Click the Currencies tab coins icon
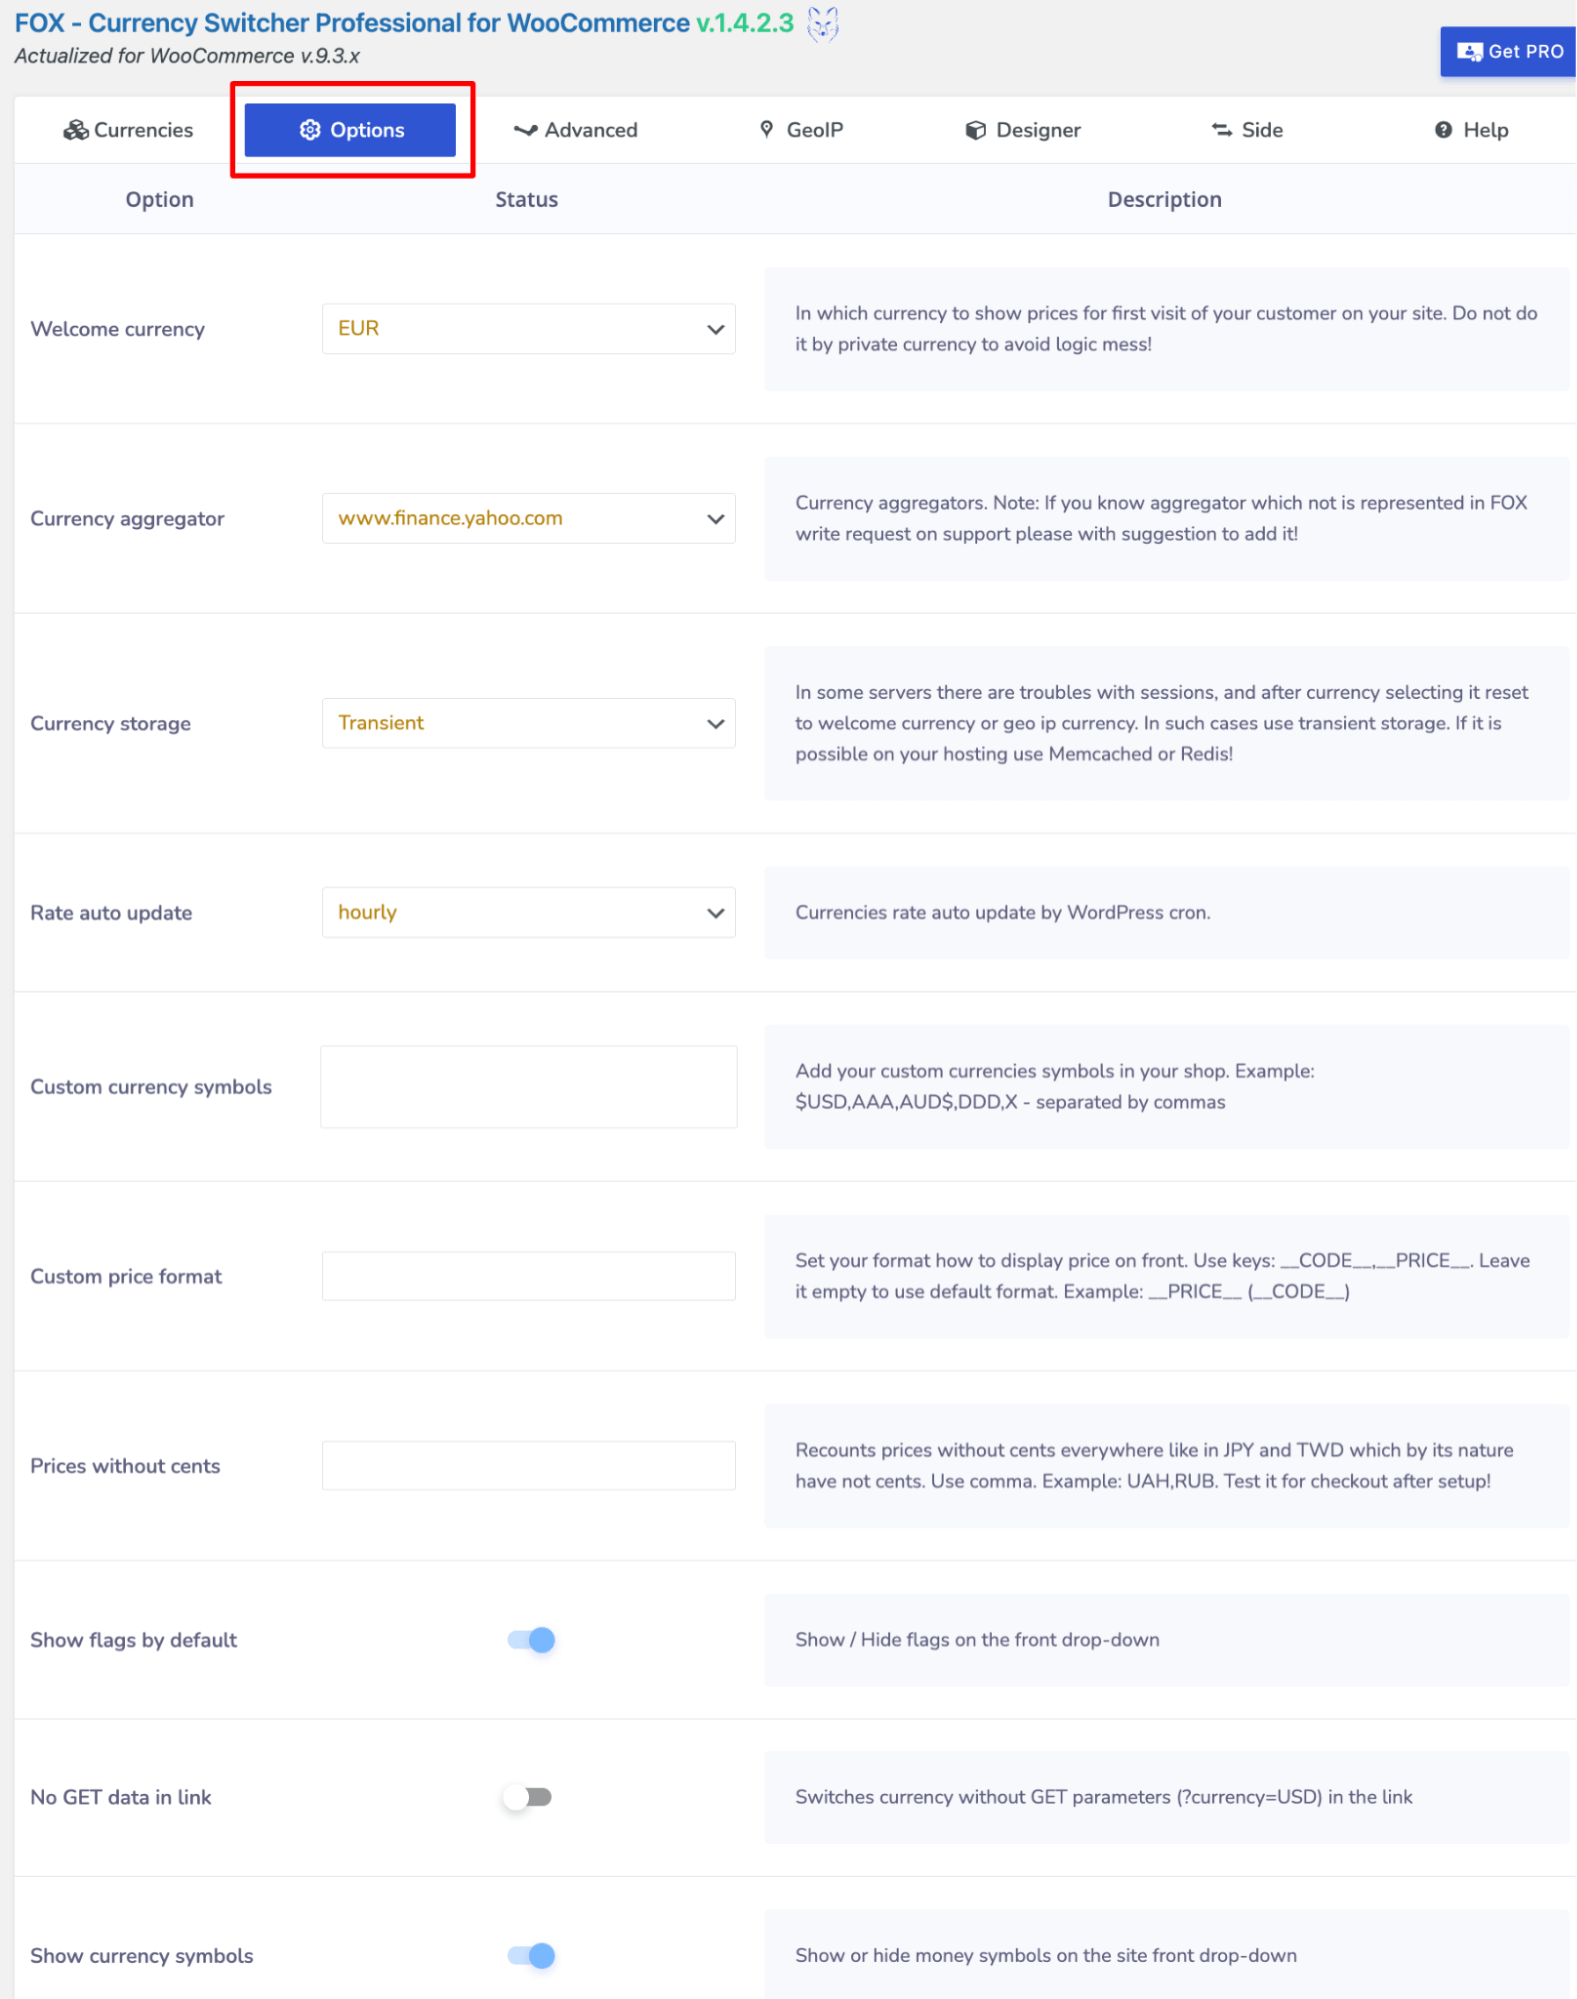 point(76,130)
